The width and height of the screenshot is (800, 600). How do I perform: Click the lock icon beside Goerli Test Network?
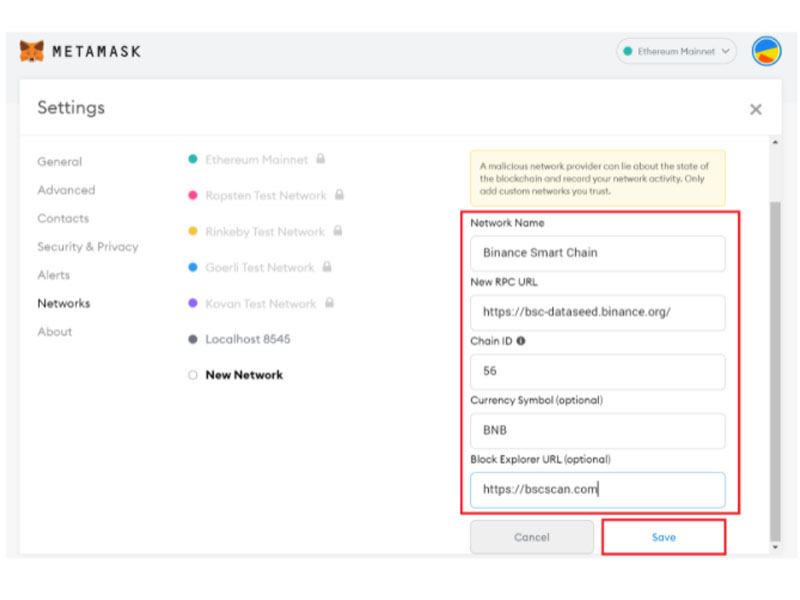tap(327, 266)
